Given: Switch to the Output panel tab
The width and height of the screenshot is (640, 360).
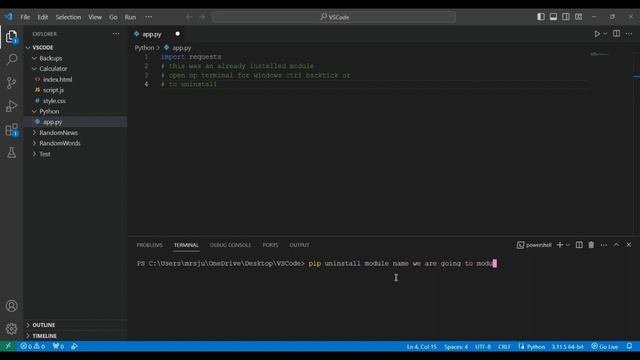Looking at the screenshot, I should tap(299, 245).
